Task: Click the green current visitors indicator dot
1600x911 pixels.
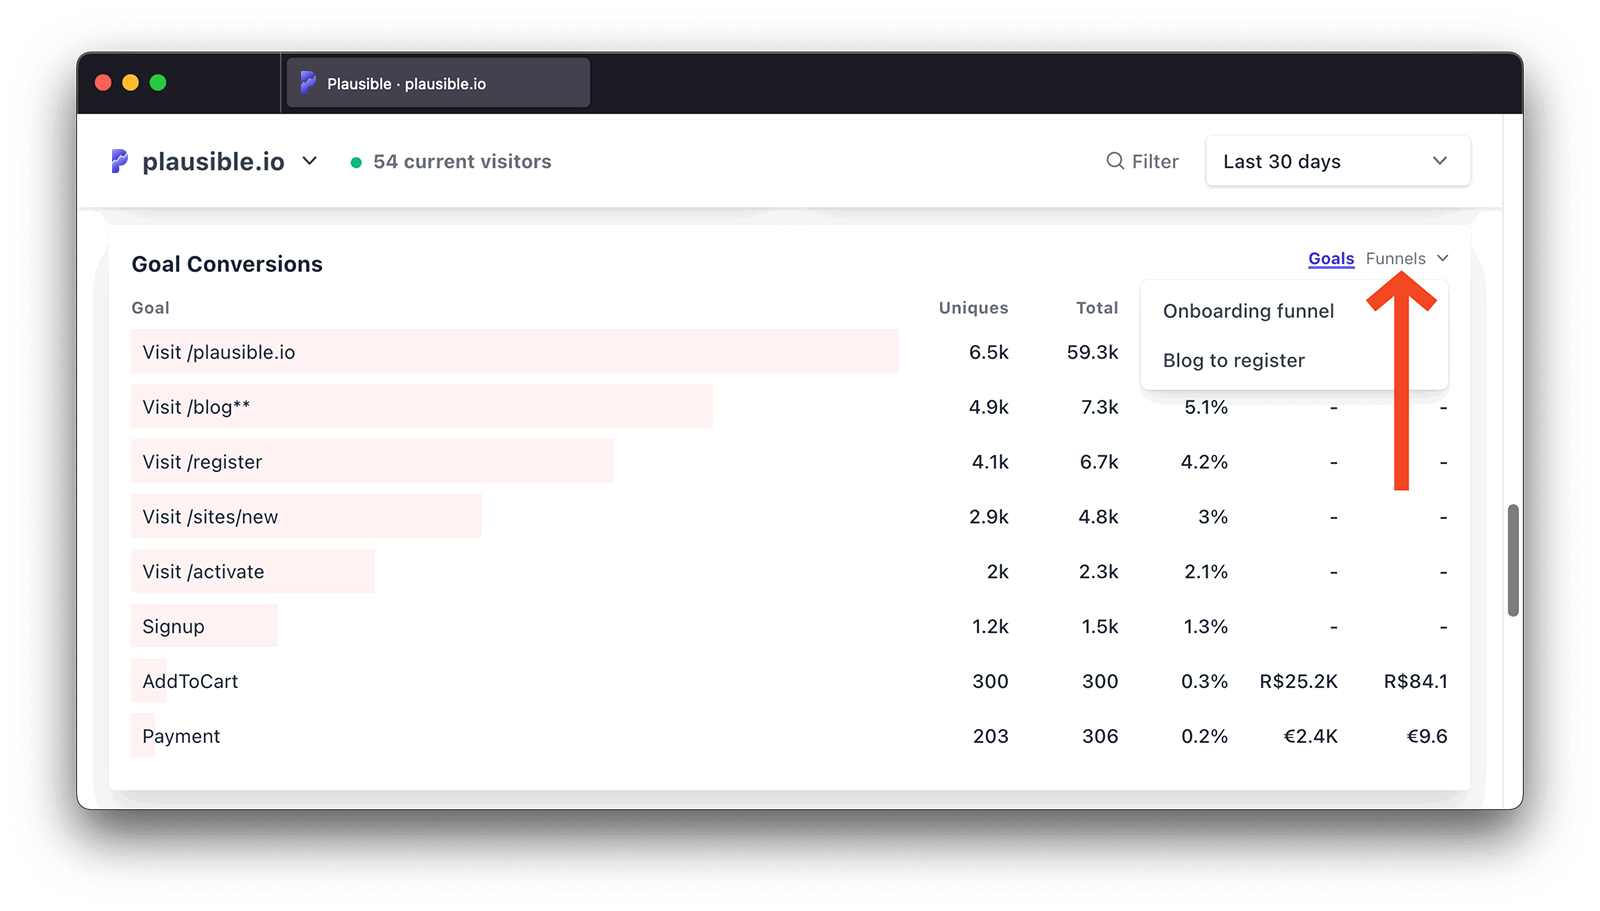Action: point(356,162)
